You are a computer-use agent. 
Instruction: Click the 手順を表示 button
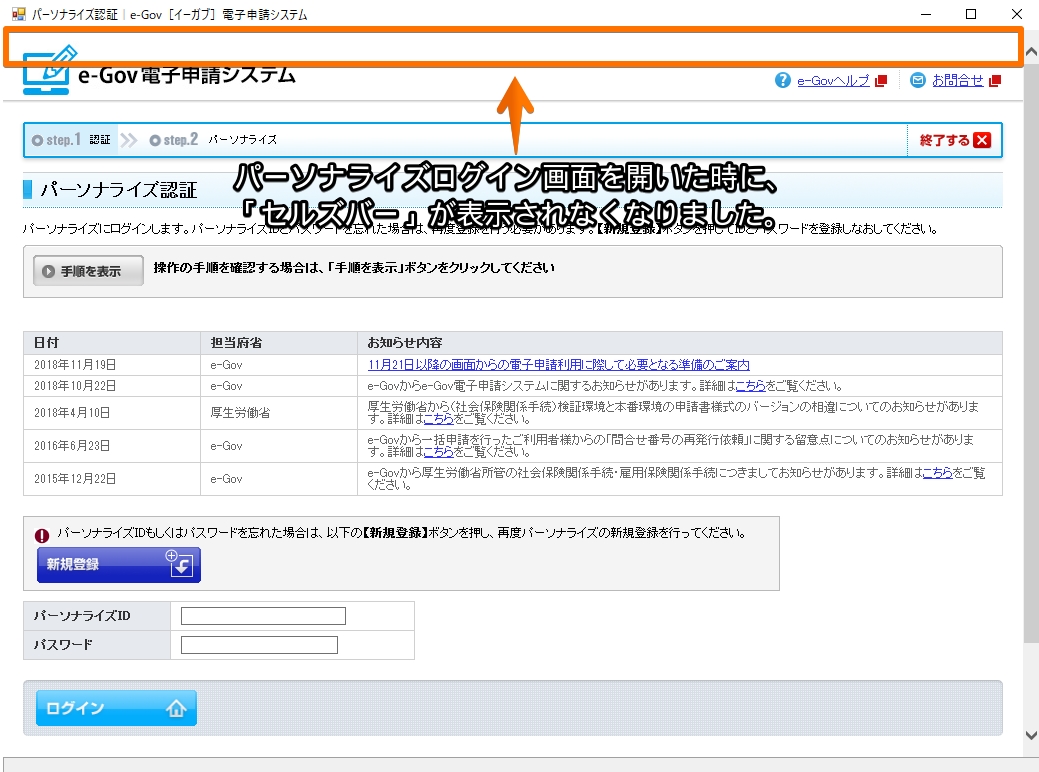point(89,271)
